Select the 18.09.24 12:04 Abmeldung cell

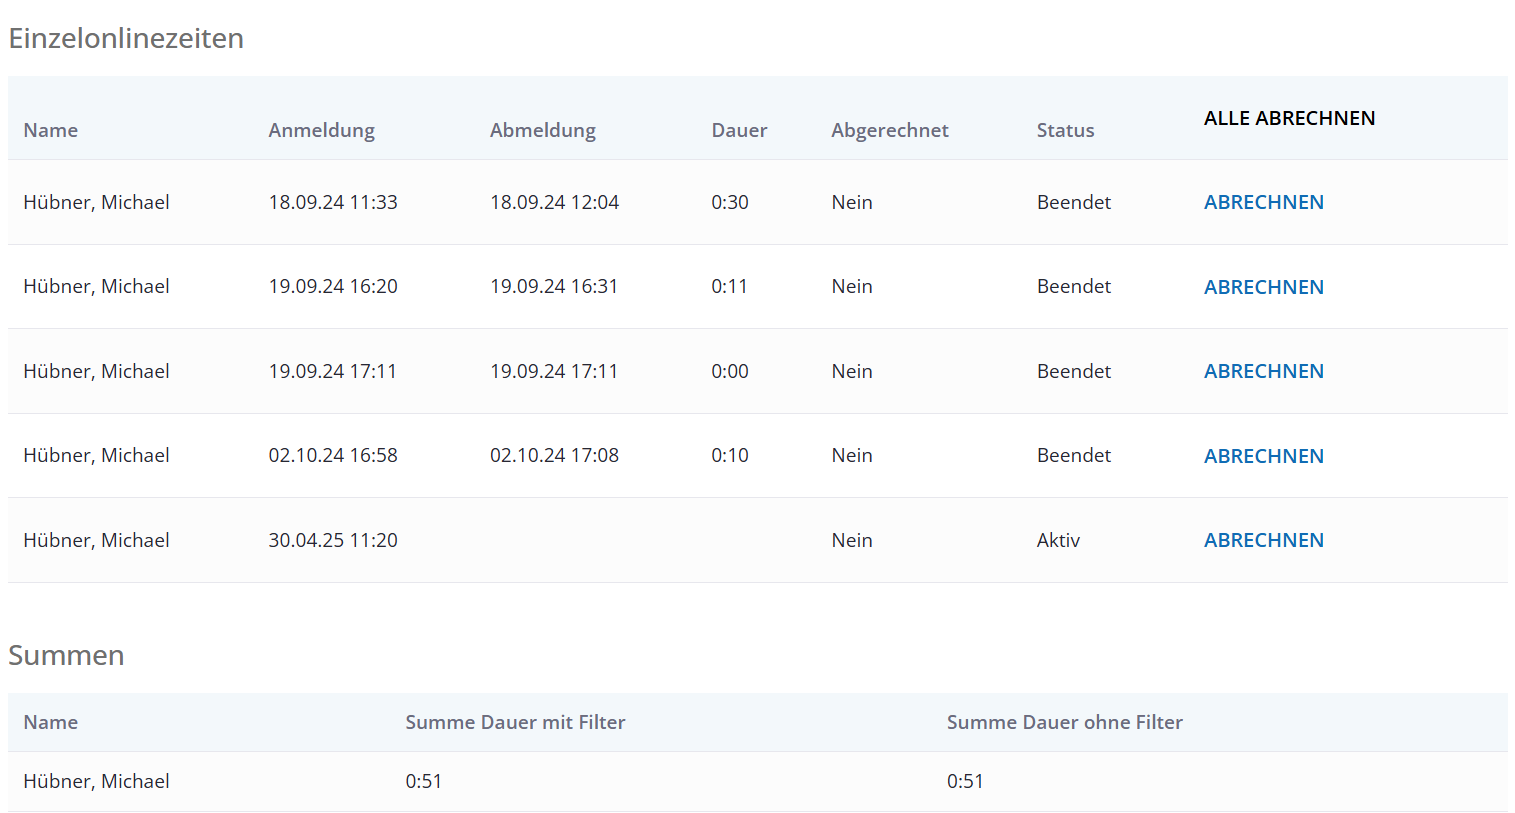[554, 202]
